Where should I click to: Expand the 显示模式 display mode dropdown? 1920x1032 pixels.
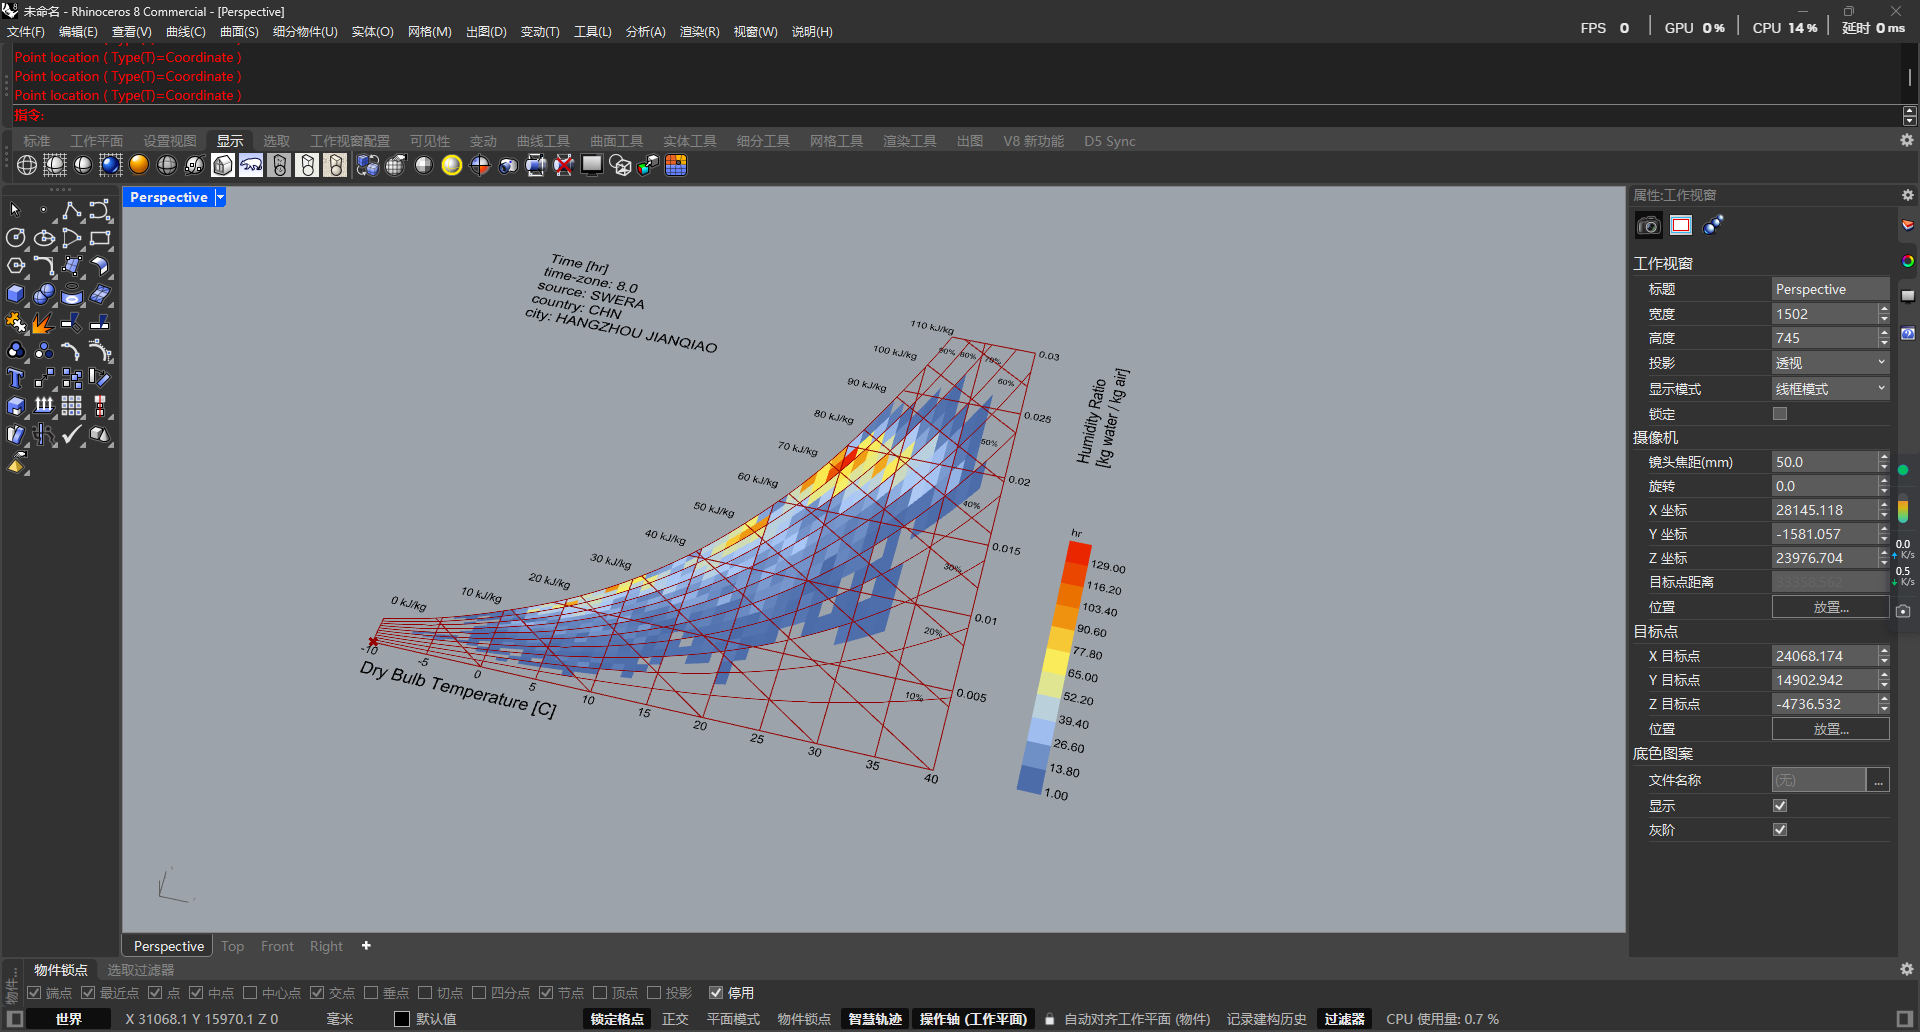coord(1830,389)
